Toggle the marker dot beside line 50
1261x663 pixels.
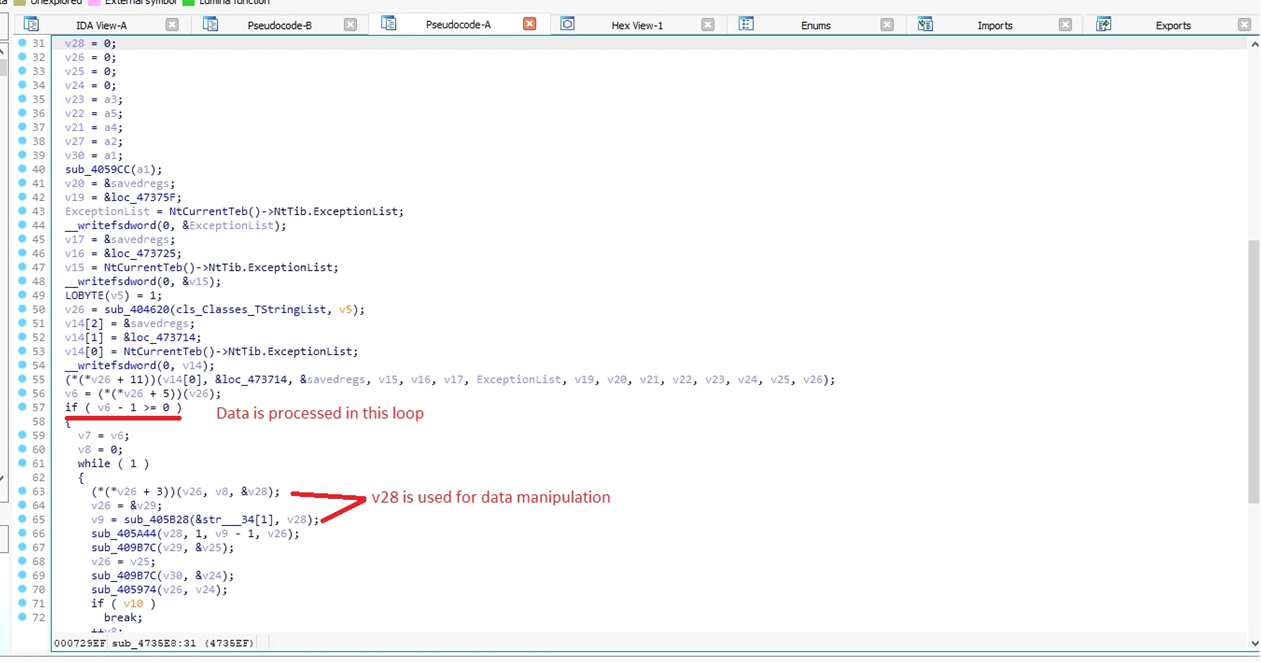click(x=22, y=309)
